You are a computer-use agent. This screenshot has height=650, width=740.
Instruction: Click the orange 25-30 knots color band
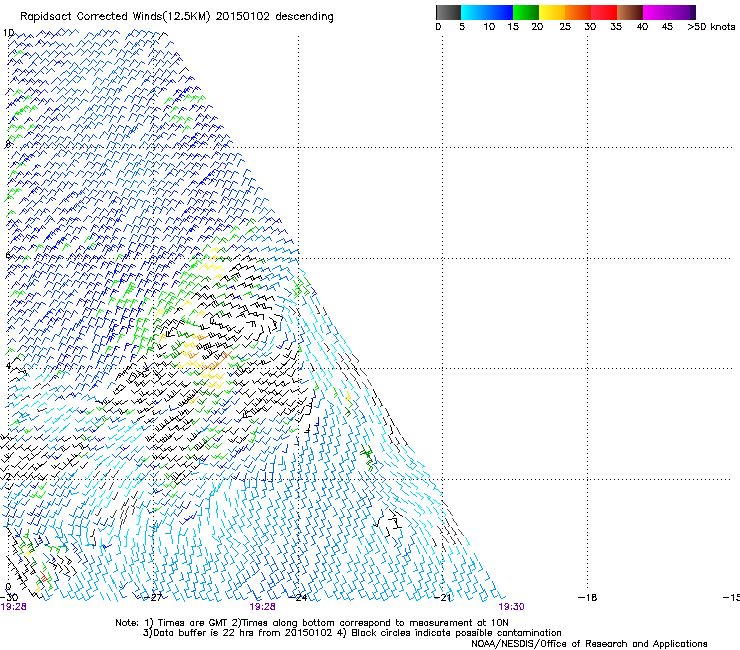578,12
